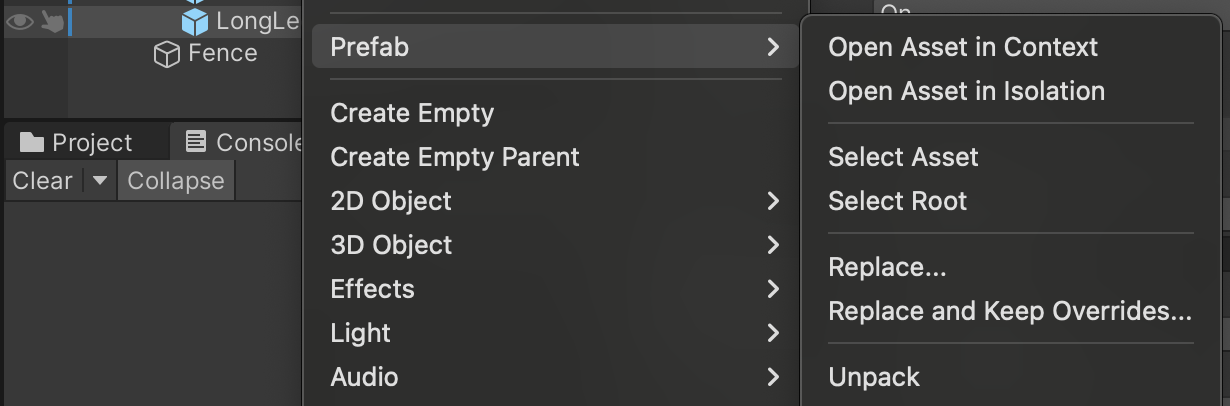1230x406 pixels.
Task: Expand the 3D Object submenu arrow
Action: pyautogui.click(x=772, y=245)
